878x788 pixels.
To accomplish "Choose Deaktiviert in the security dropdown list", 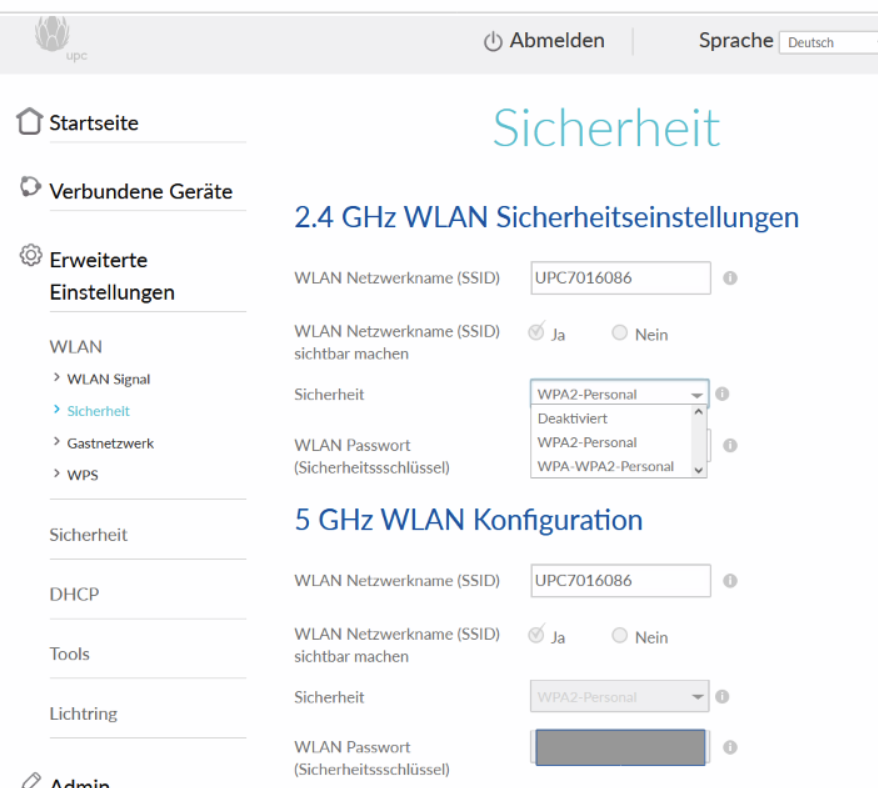I will click(x=573, y=418).
